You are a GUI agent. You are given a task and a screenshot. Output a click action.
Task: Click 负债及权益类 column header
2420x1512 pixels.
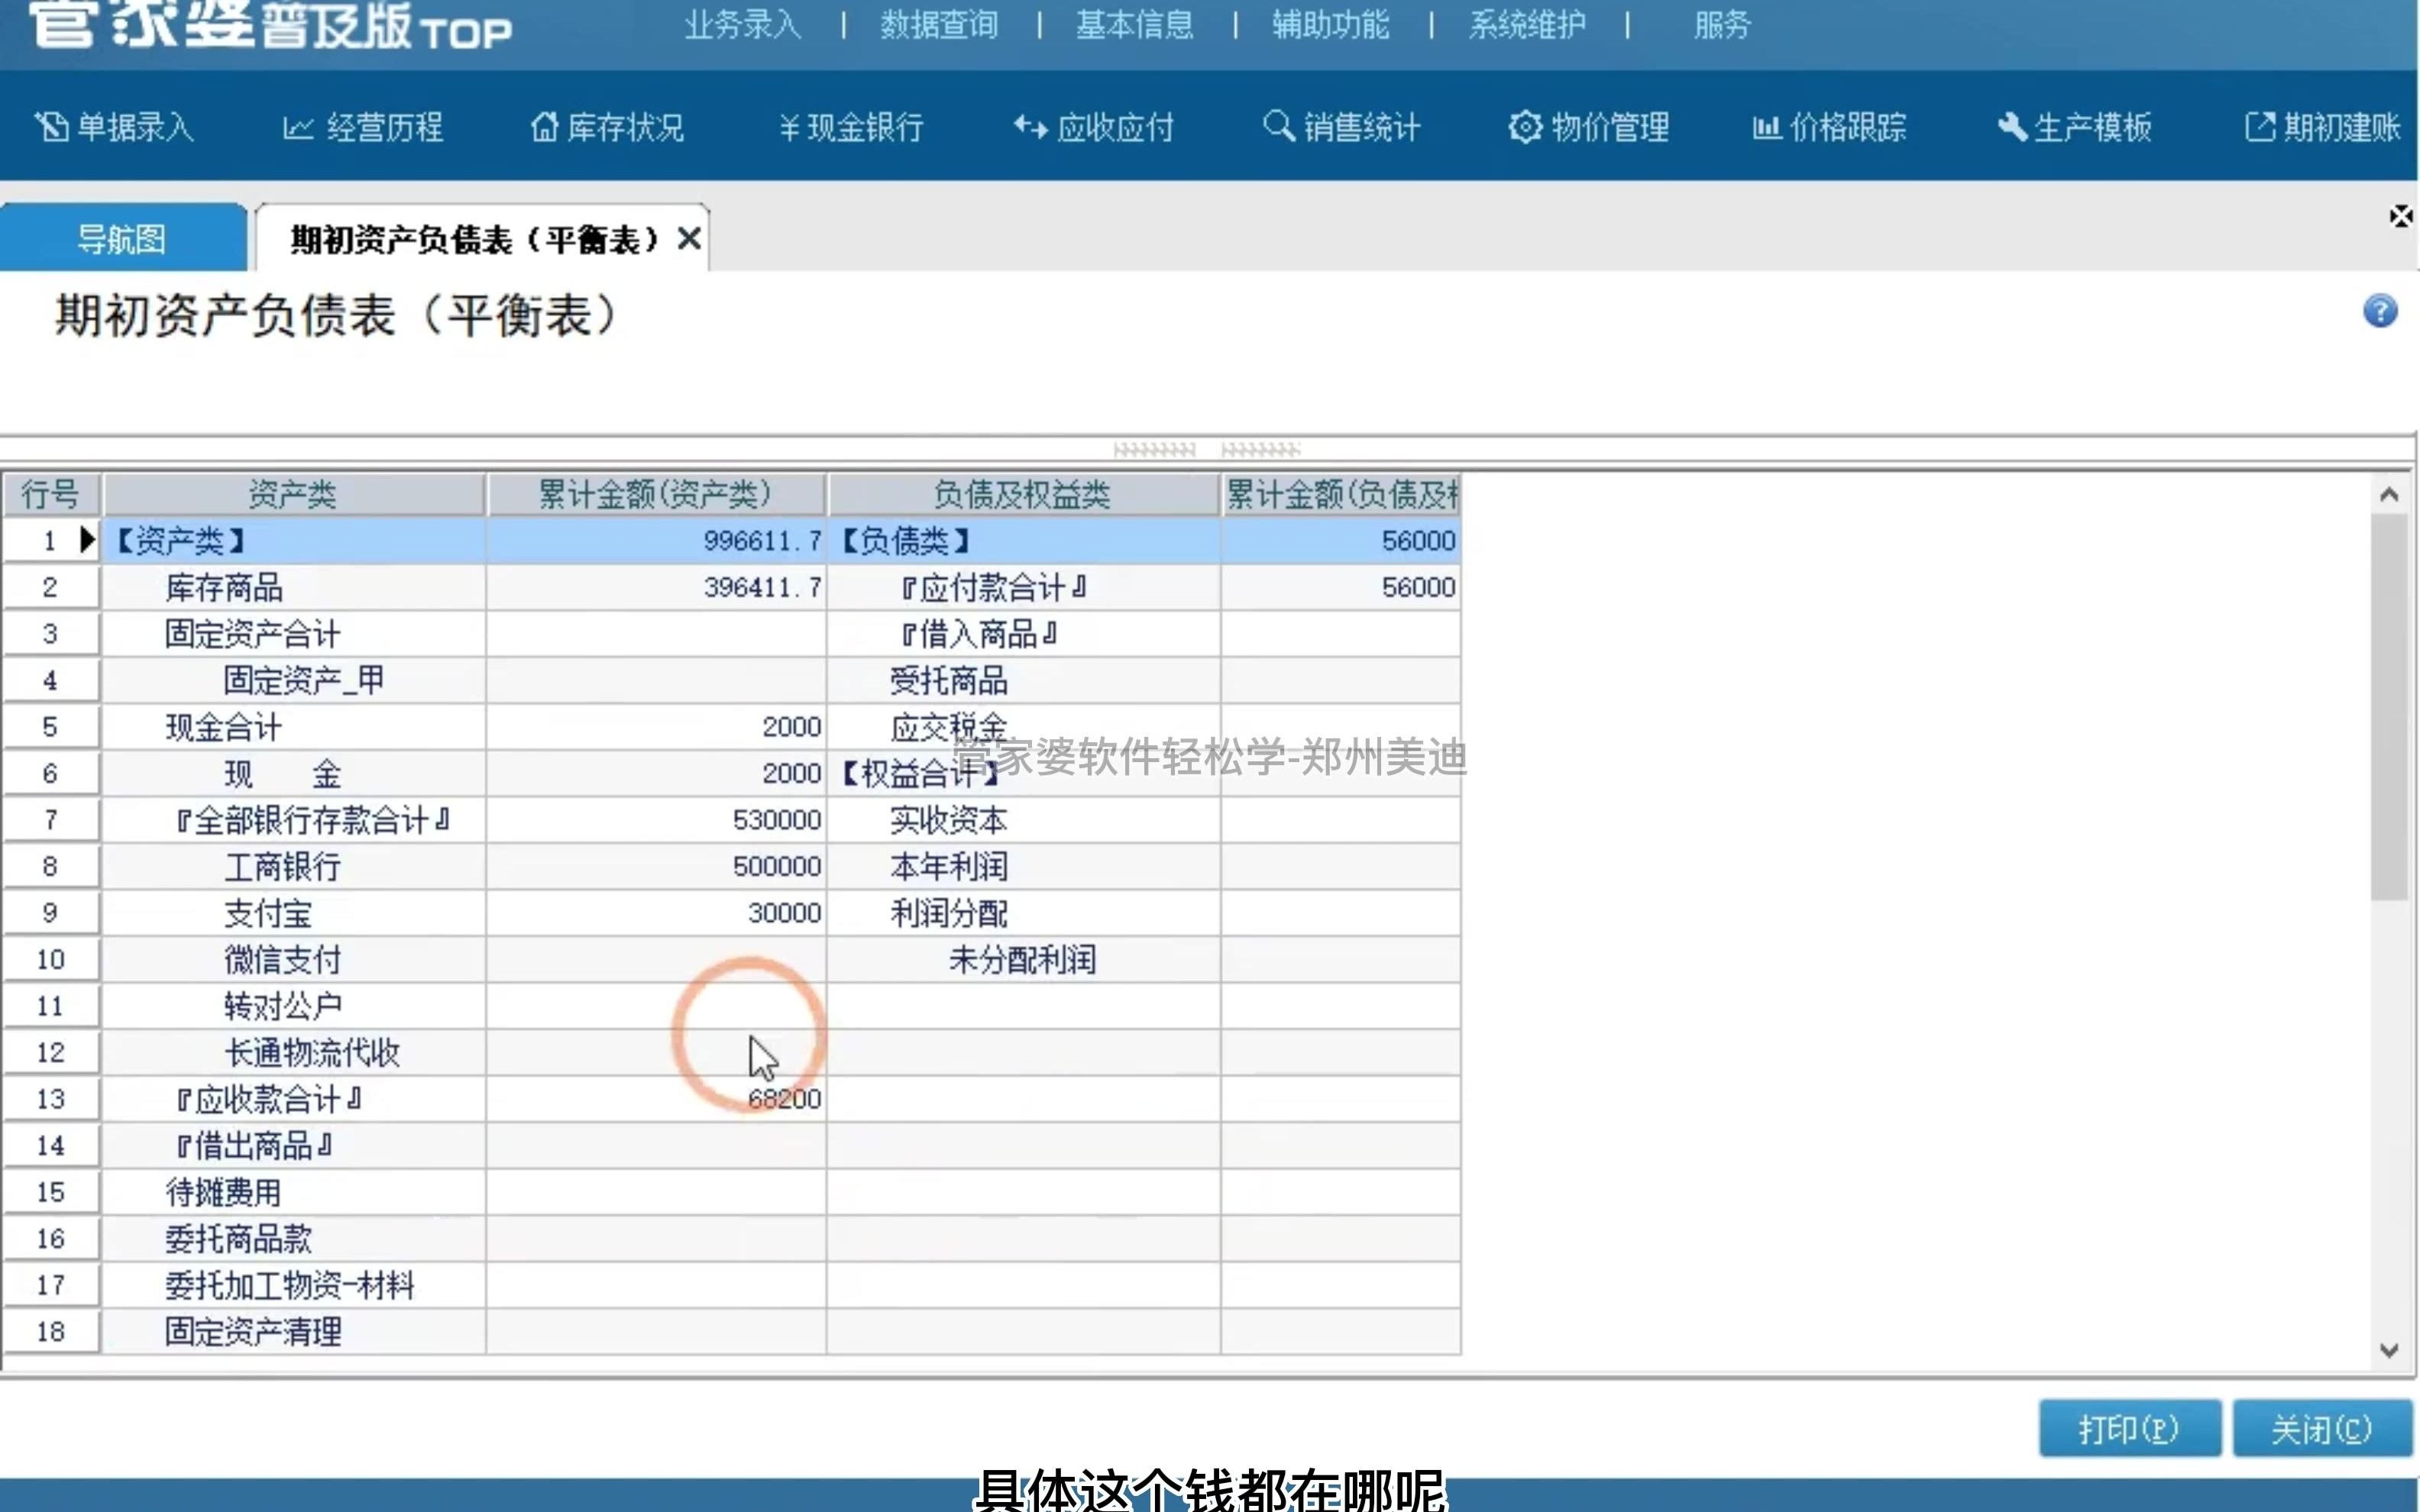[1023, 494]
